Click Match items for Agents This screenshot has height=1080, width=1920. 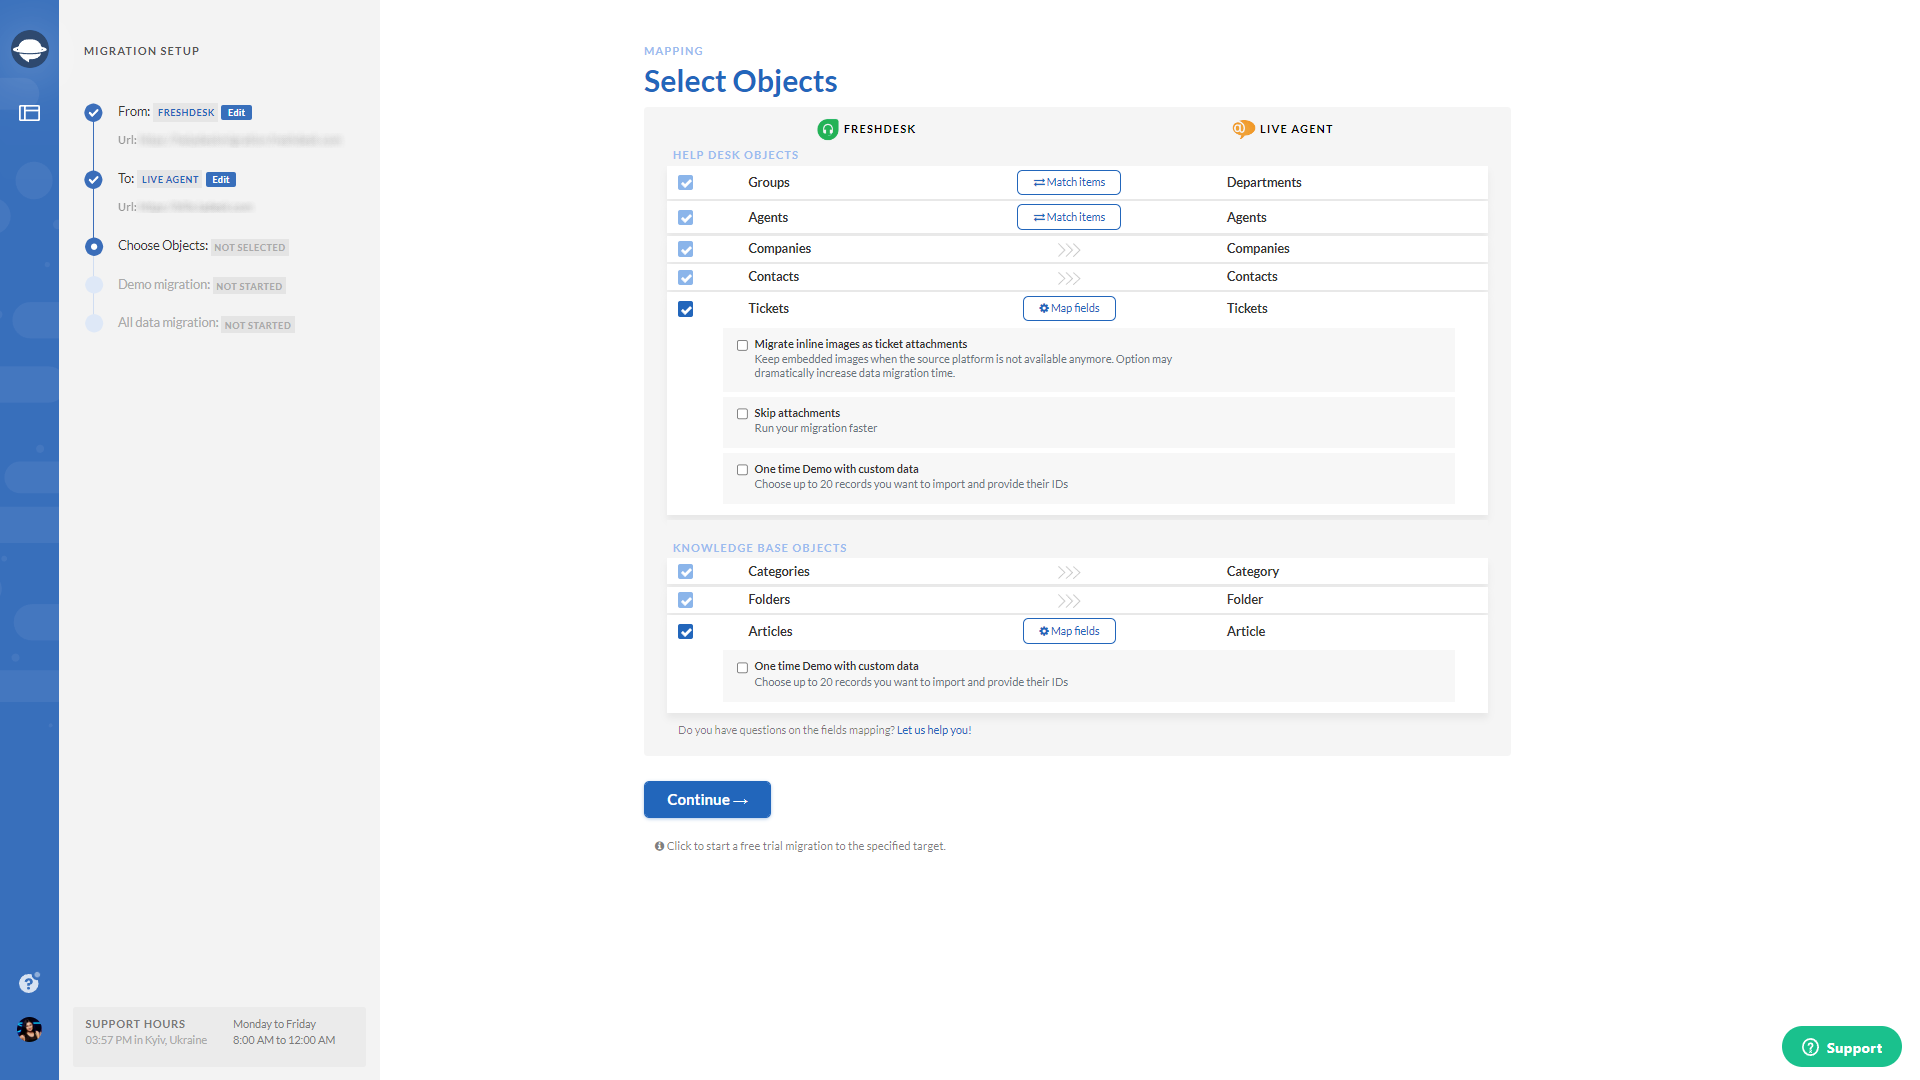tap(1068, 217)
